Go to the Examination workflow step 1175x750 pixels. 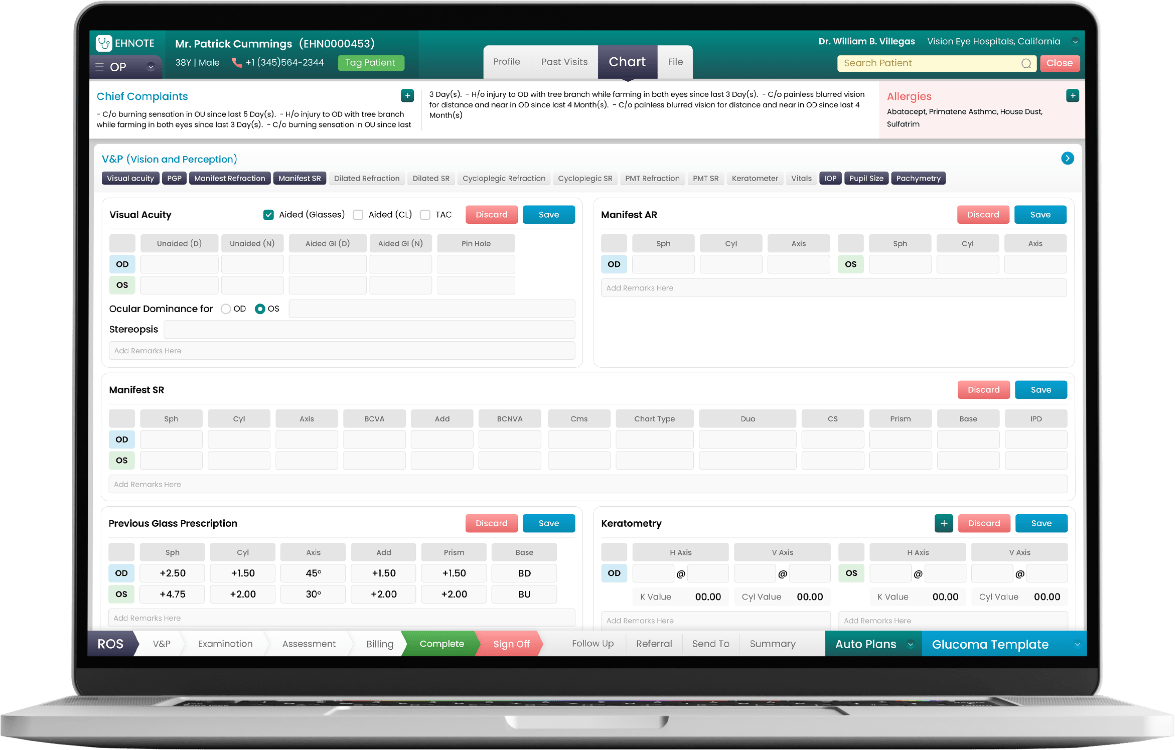click(225, 644)
